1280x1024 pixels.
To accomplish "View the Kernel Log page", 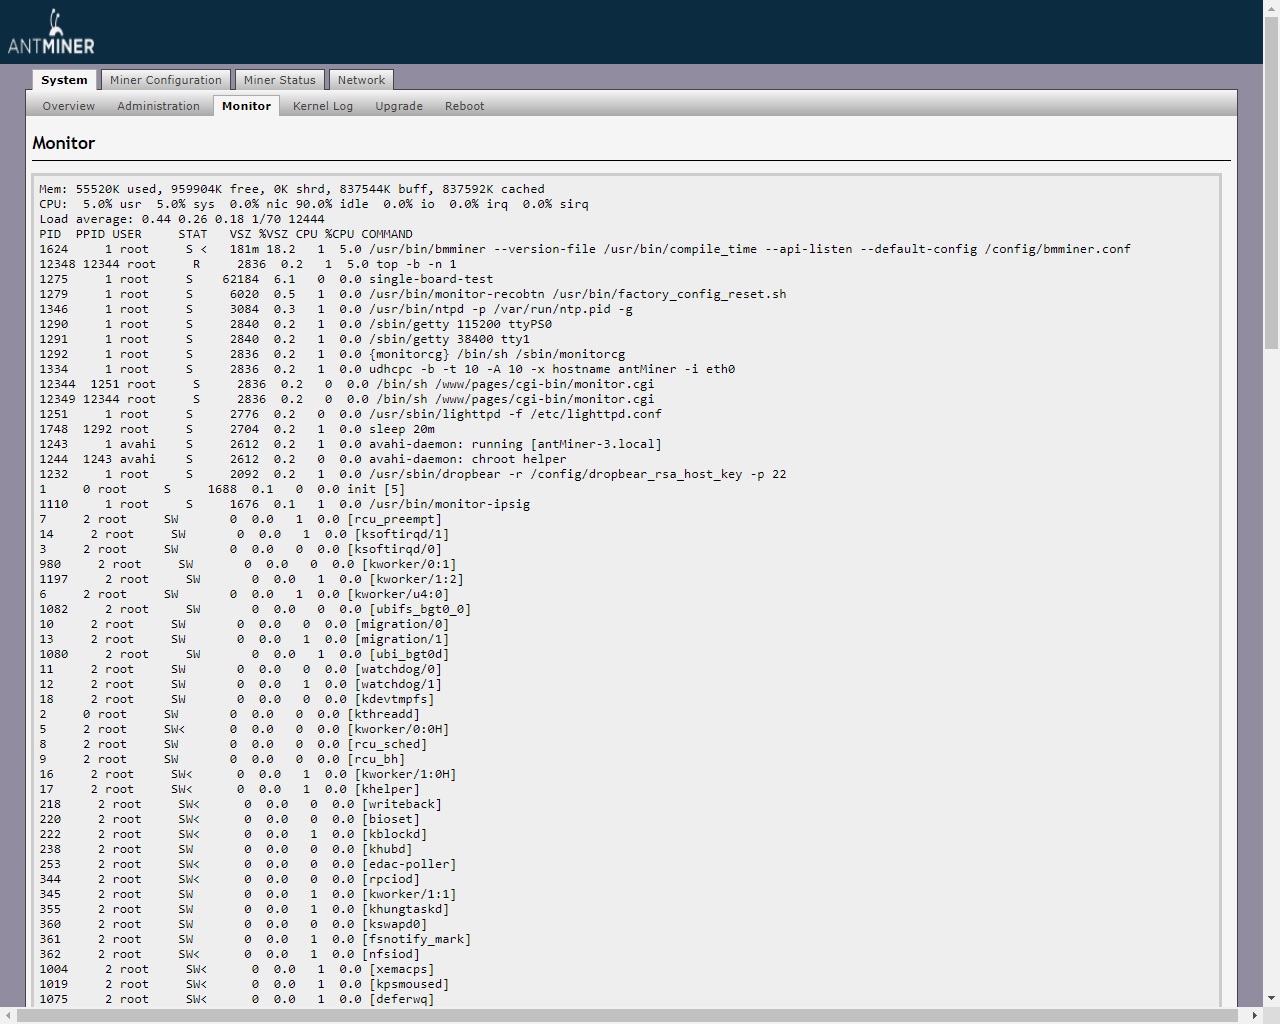I will click(323, 106).
